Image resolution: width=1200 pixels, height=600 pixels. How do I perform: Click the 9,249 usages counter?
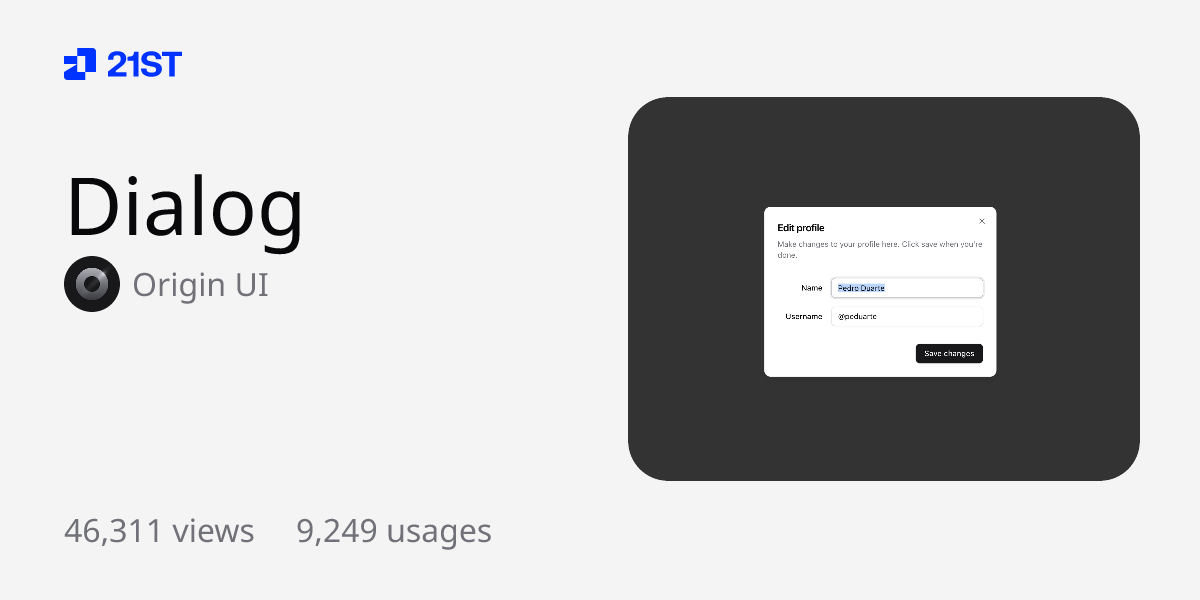click(393, 531)
